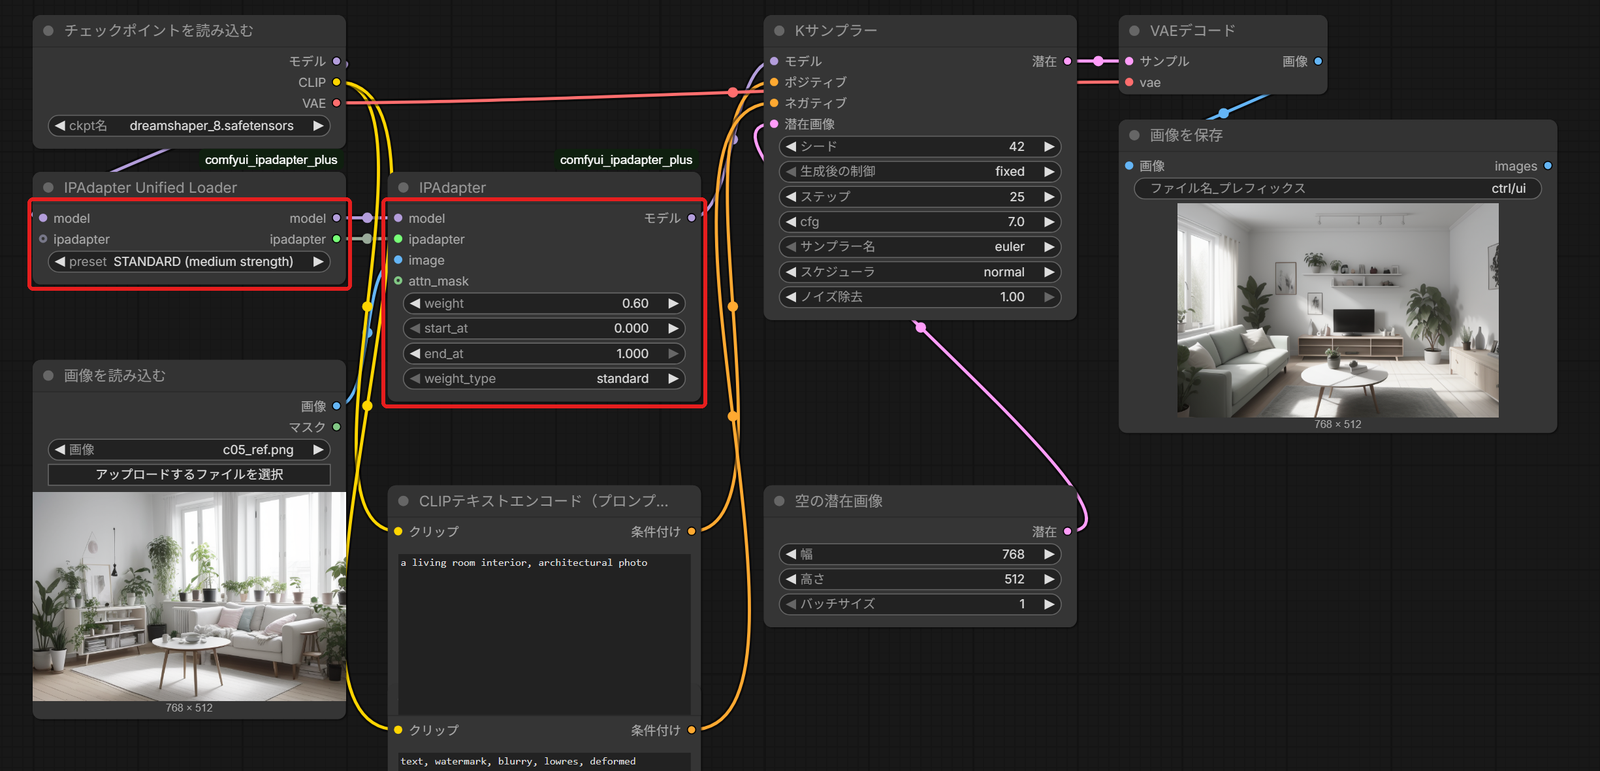Click the attn_mask input socket on IPAdapter
Screen dimensions: 1600x771
398,281
